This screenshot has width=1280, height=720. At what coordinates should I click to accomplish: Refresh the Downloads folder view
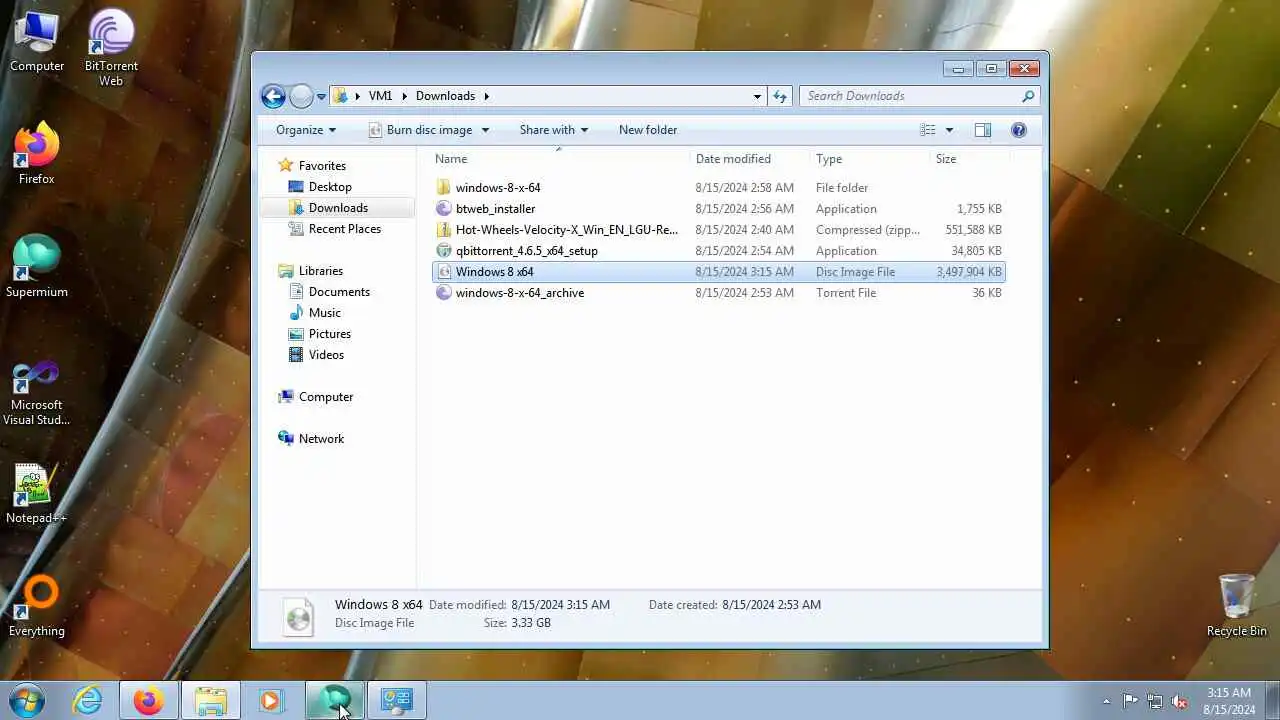click(x=780, y=96)
